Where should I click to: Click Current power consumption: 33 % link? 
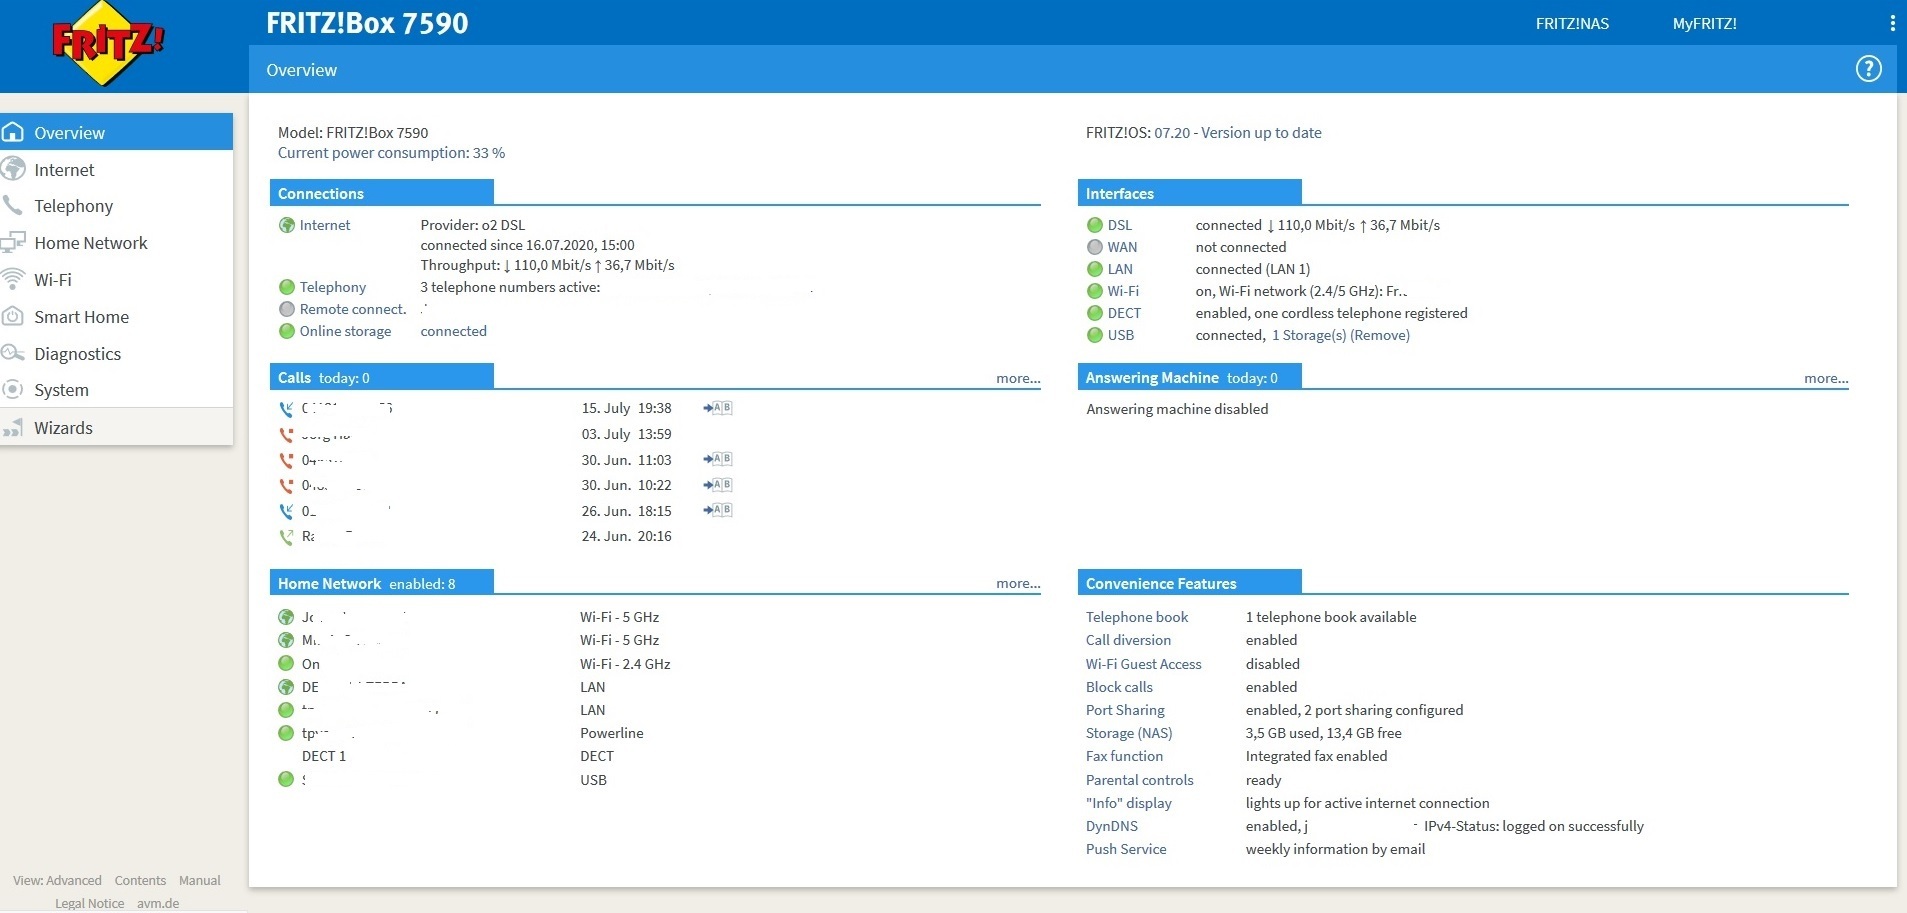coord(391,153)
